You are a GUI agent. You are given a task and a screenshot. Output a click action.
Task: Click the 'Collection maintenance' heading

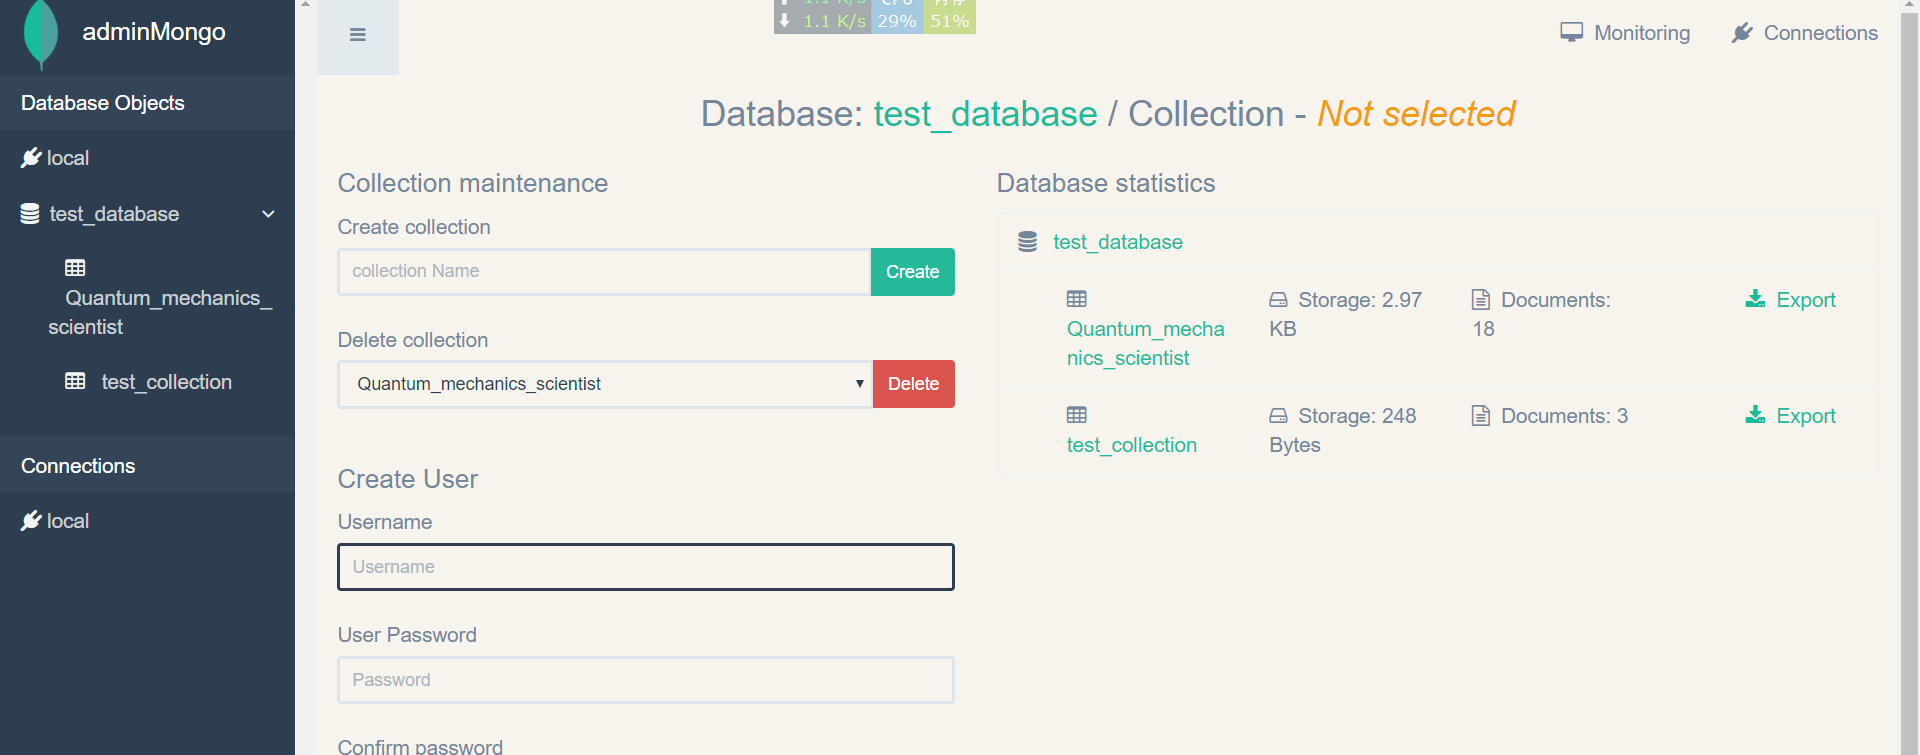point(473,183)
